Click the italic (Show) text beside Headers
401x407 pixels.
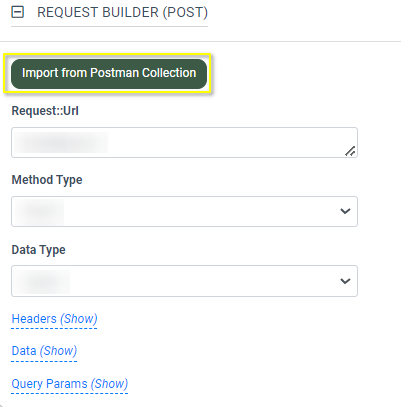tap(79, 319)
